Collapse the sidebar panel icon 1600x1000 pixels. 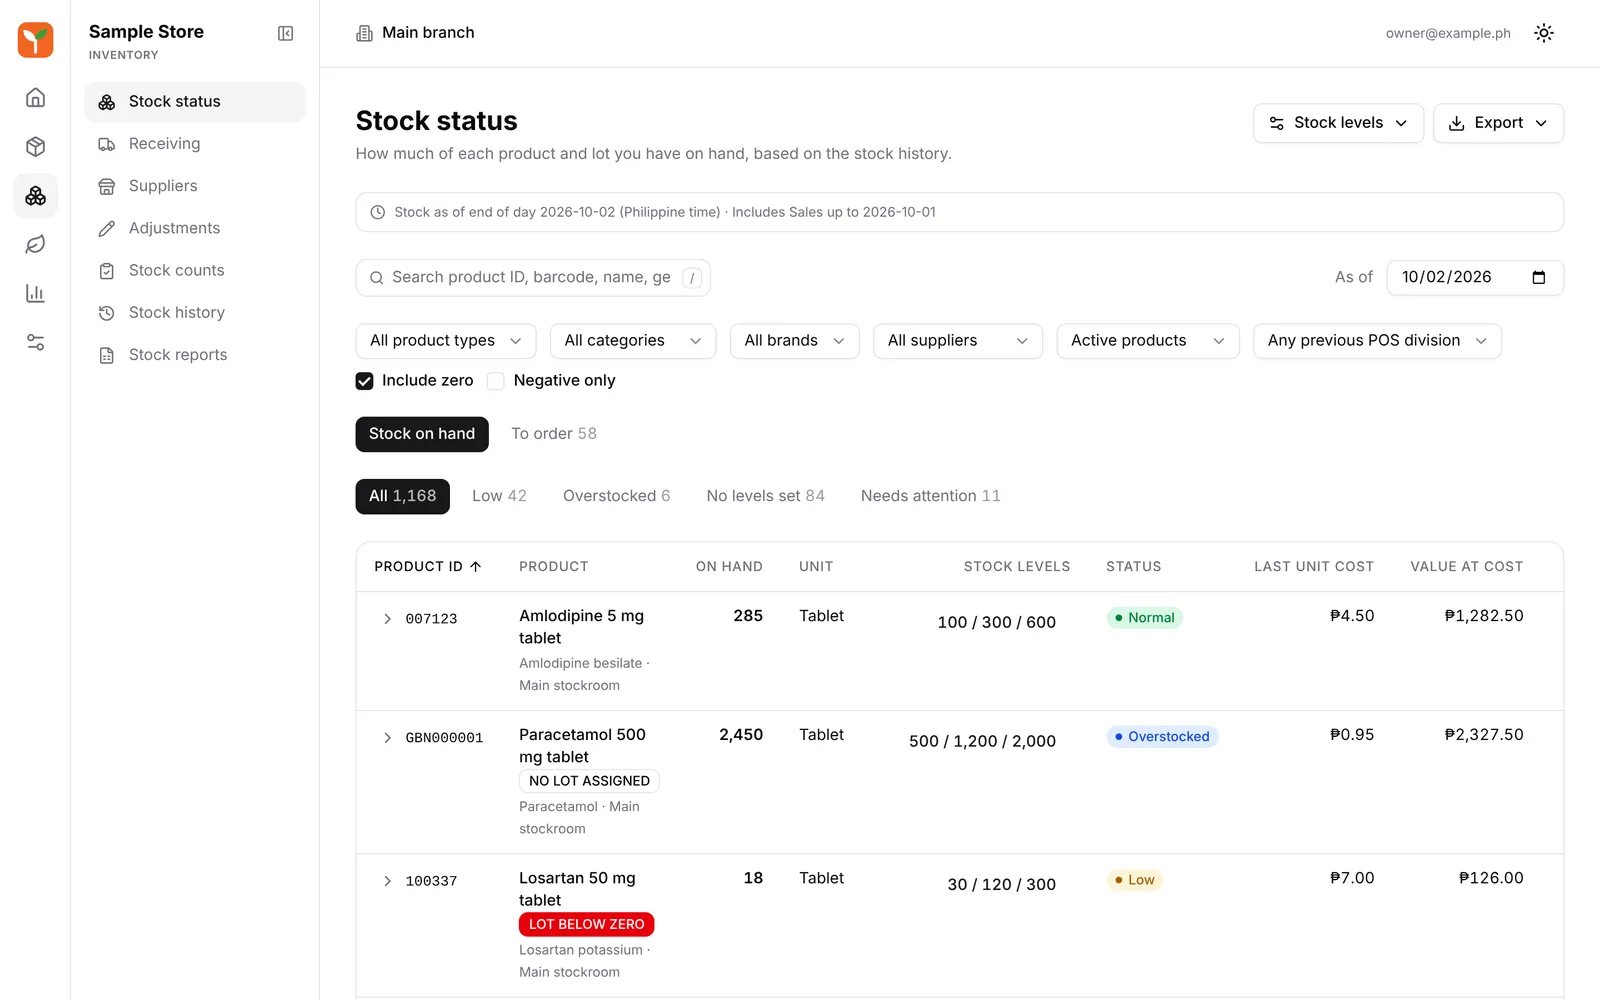285,34
